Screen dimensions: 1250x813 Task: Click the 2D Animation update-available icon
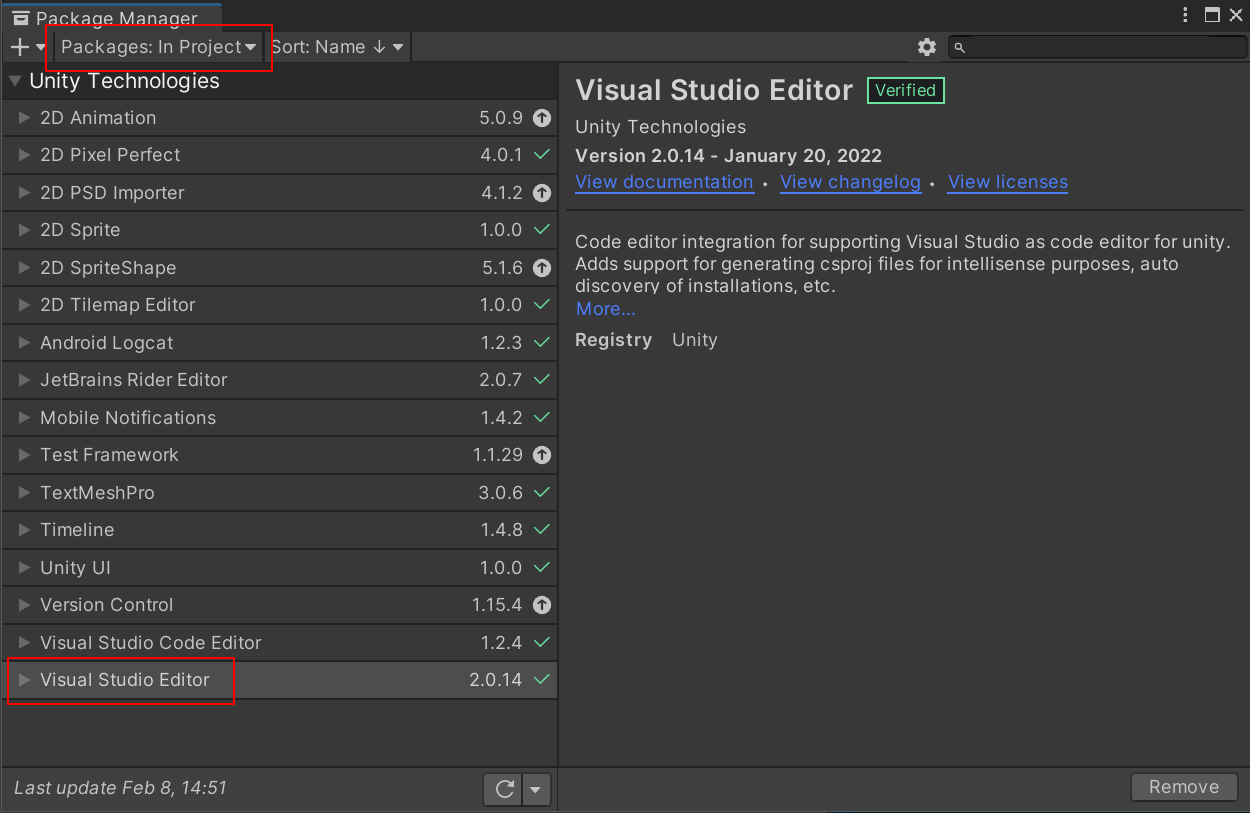coord(542,118)
